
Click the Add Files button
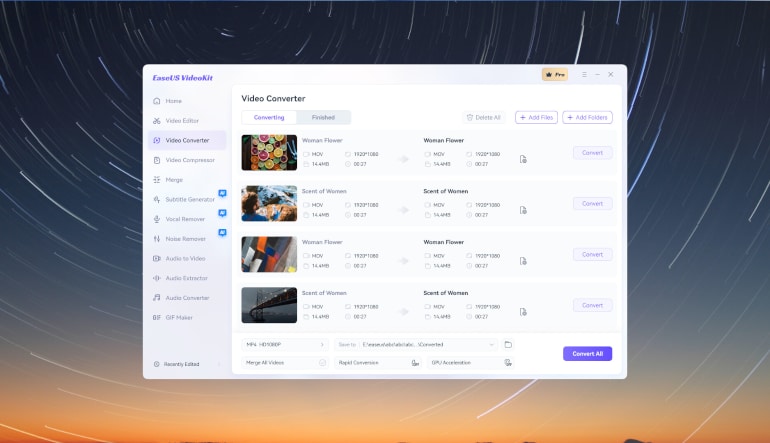536,118
